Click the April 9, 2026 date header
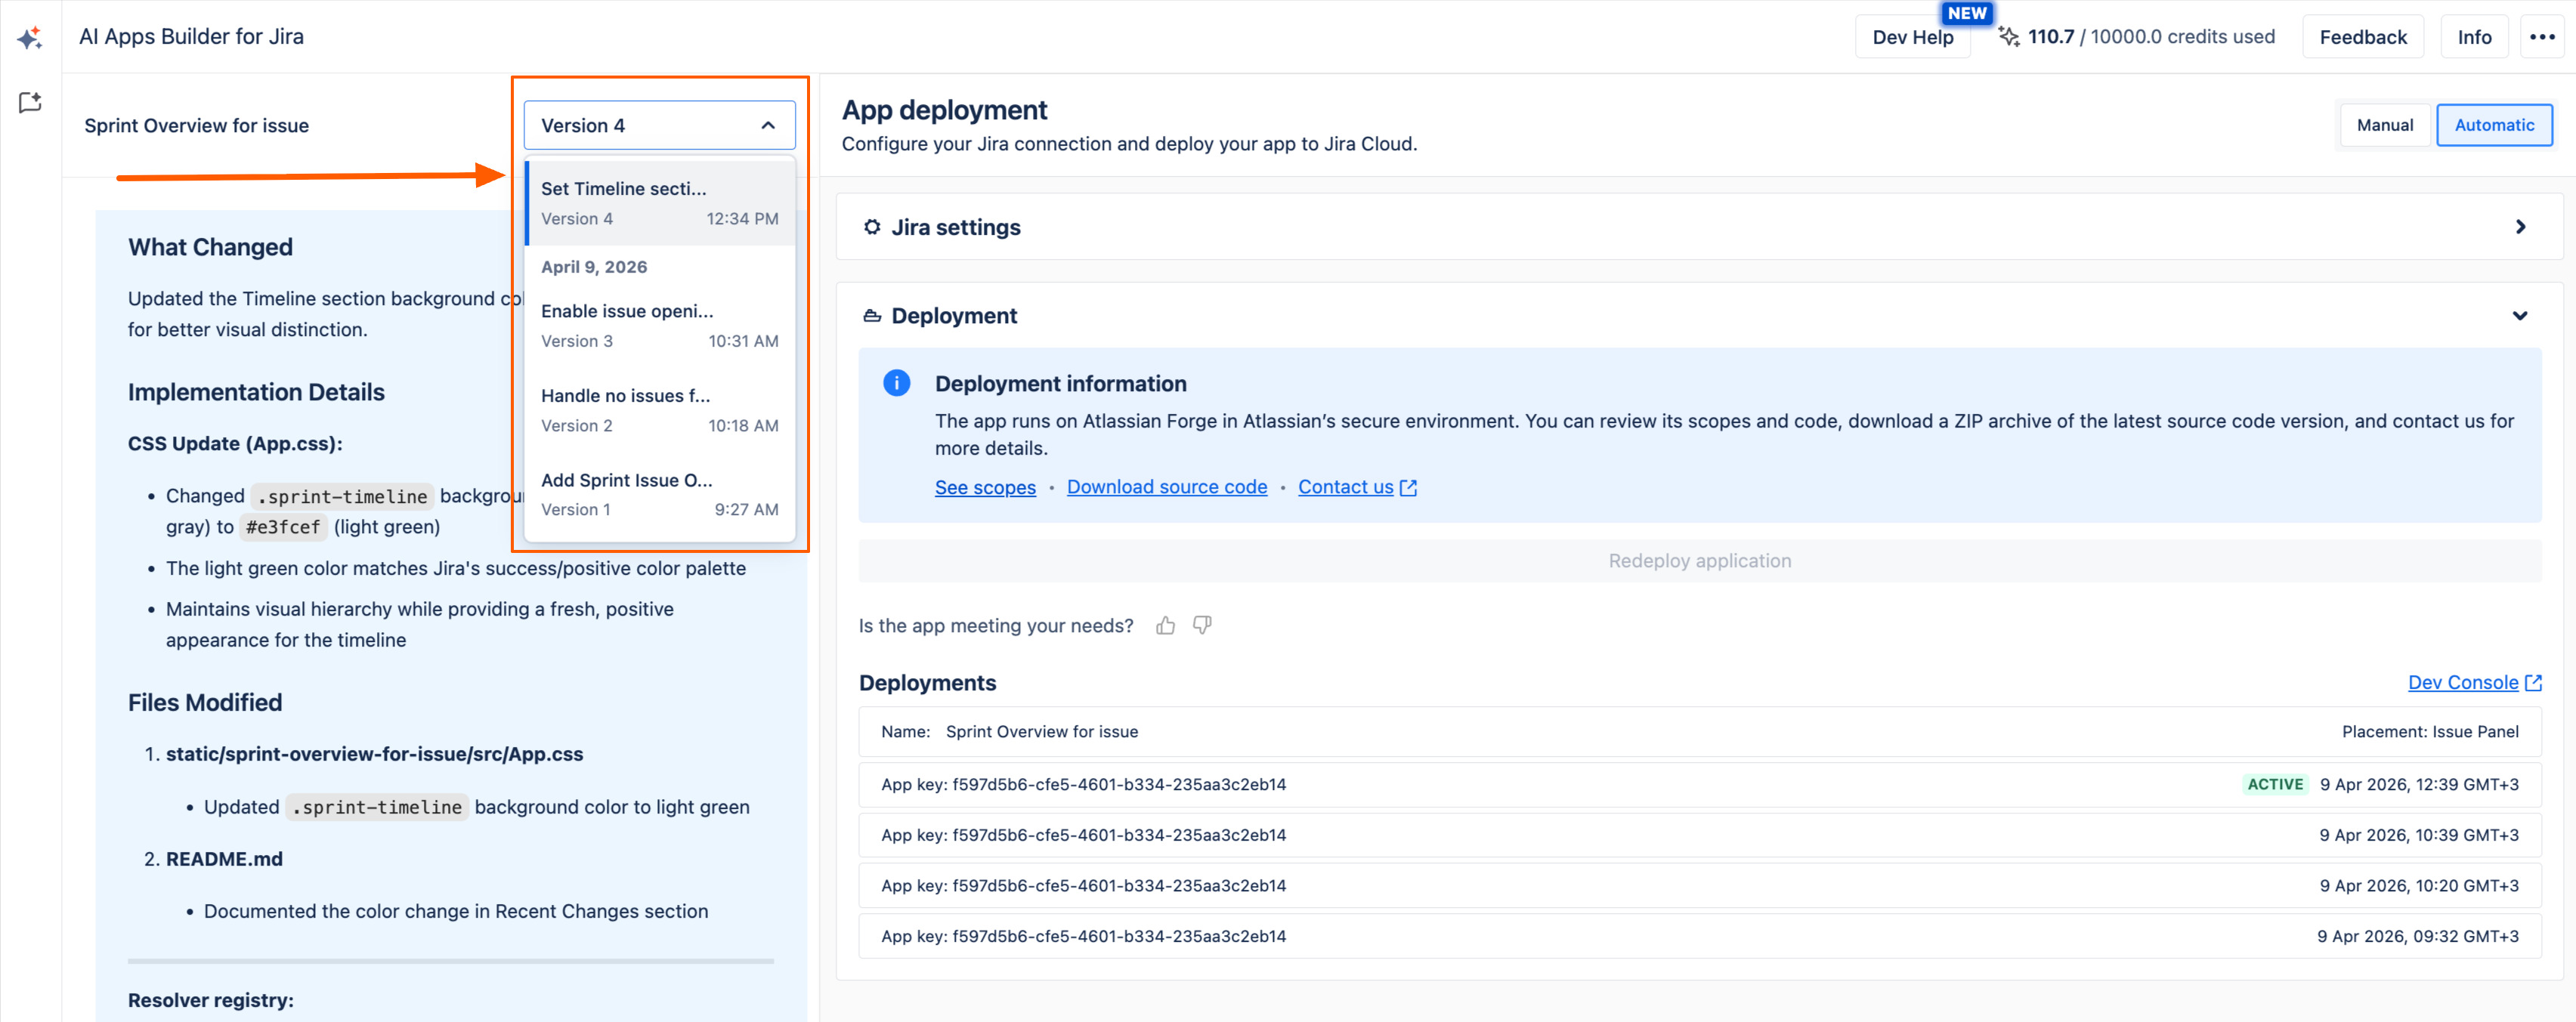This screenshot has height=1022, width=2576. point(594,267)
